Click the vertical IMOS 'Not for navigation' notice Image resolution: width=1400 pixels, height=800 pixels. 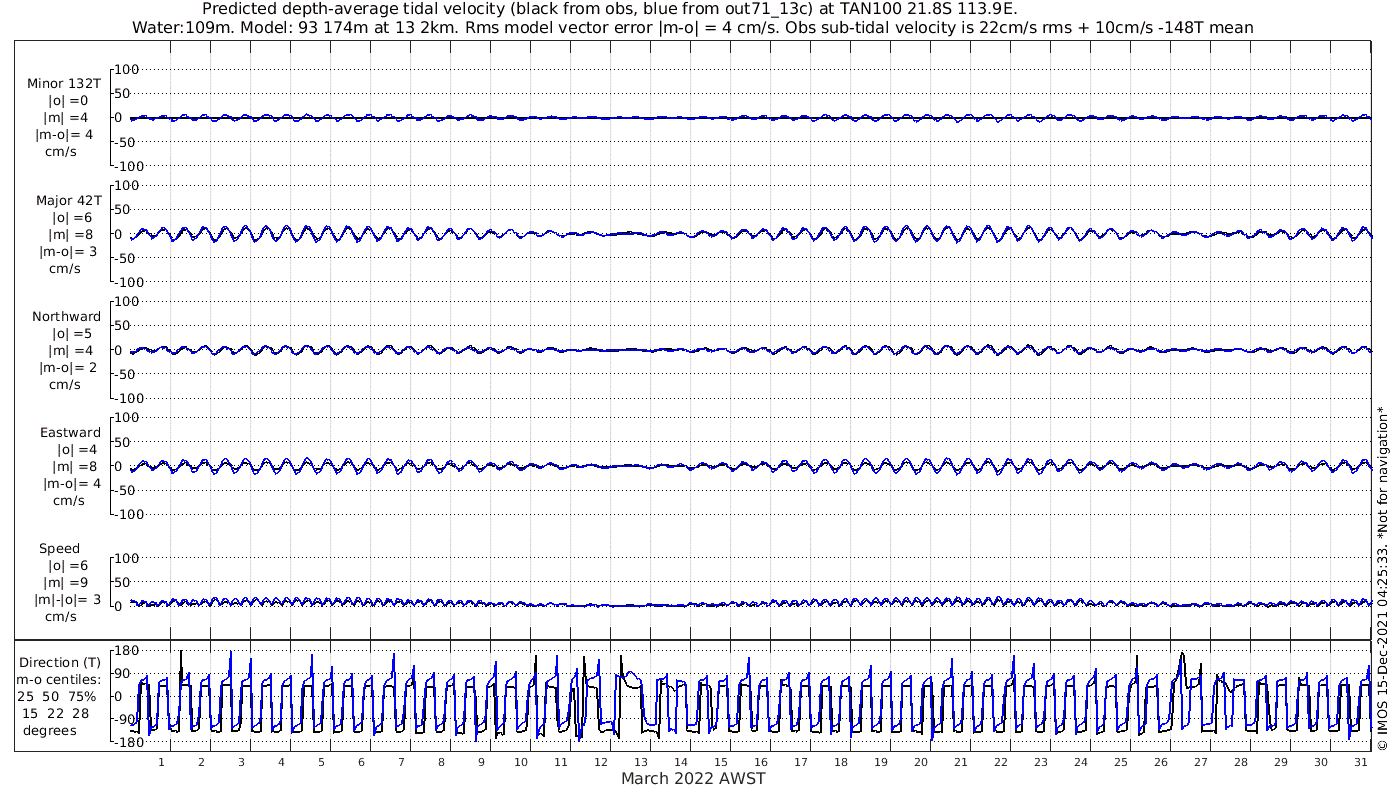(x=1382, y=577)
